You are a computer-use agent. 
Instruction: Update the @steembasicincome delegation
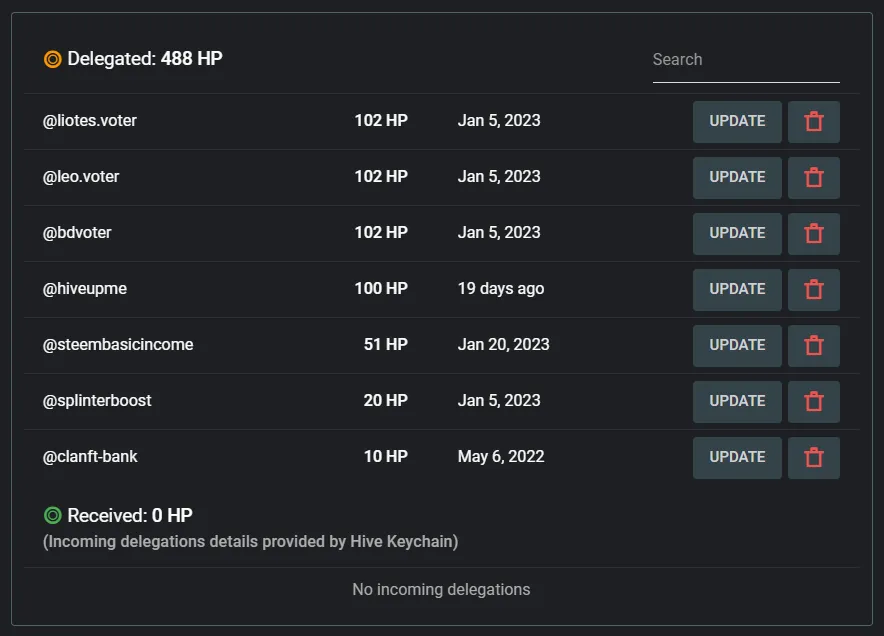coord(737,346)
